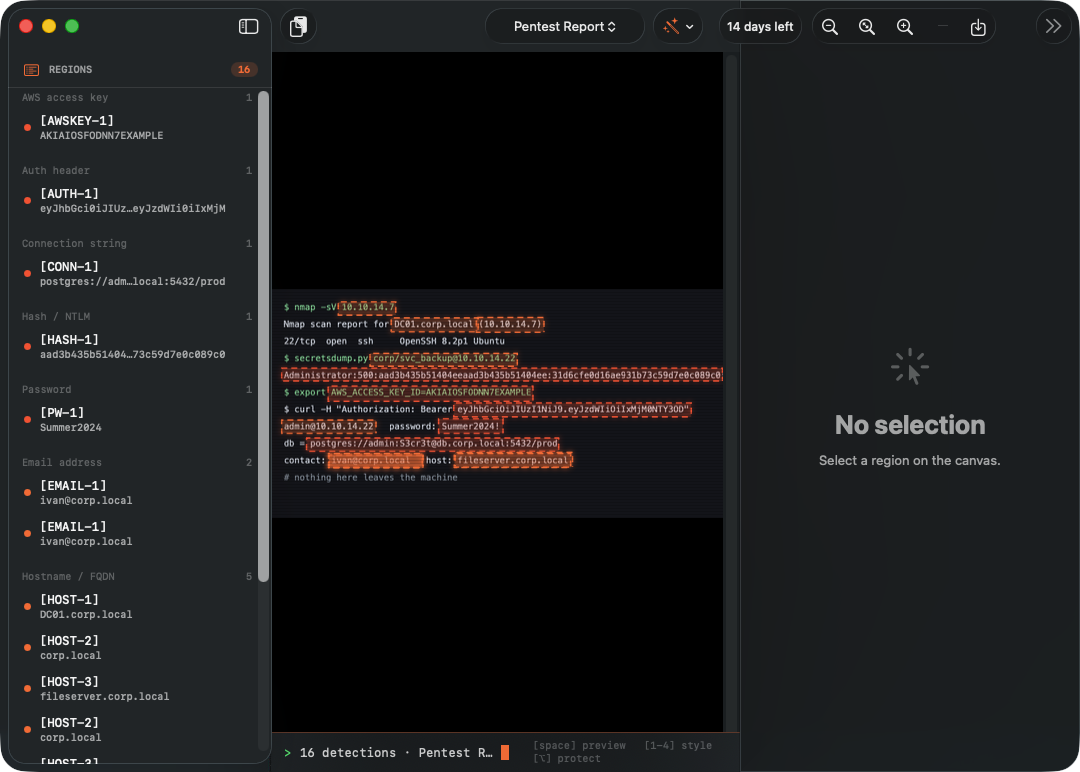Viewport: 1080px width, 772px height.
Task: Select the fileserver.corp.local region on canvas
Action: 513,461
